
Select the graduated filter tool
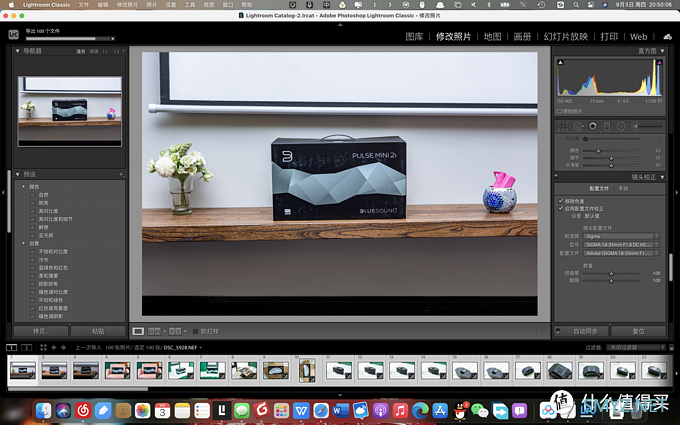607,126
